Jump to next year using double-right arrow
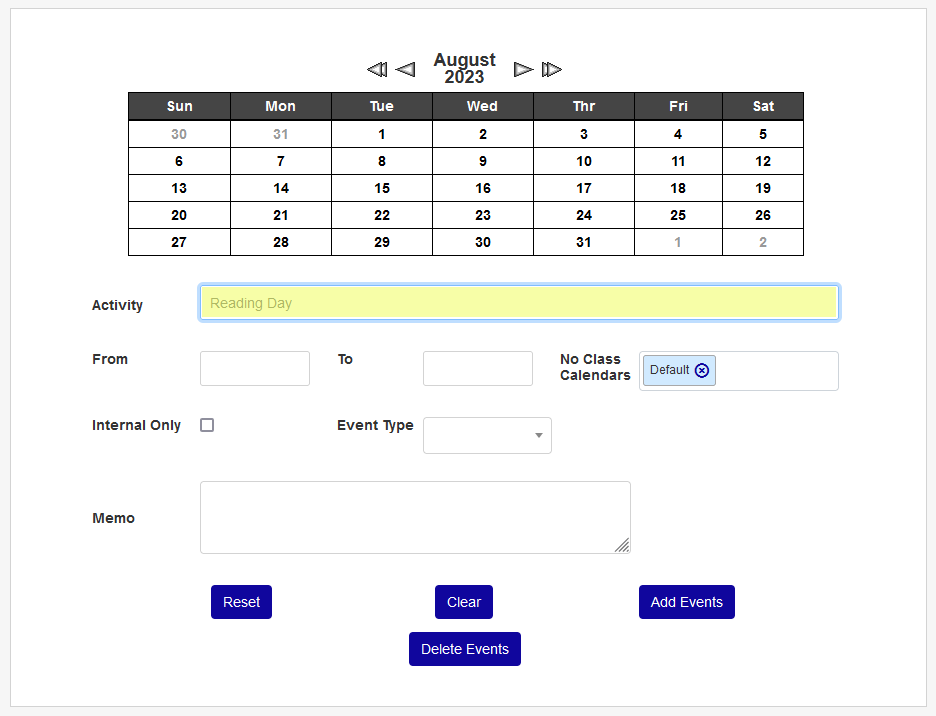The image size is (936, 716). (552, 69)
